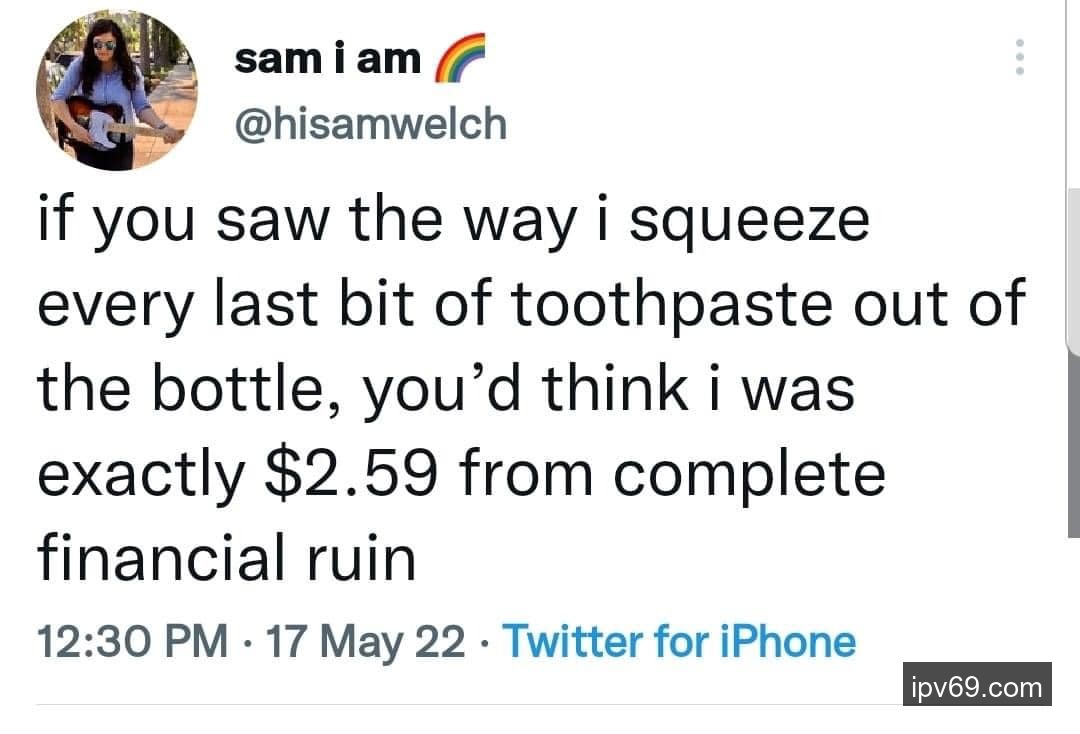Click the "Twitter for iPhone" source link
This screenshot has width=1080, height=734.
(679, 641)
